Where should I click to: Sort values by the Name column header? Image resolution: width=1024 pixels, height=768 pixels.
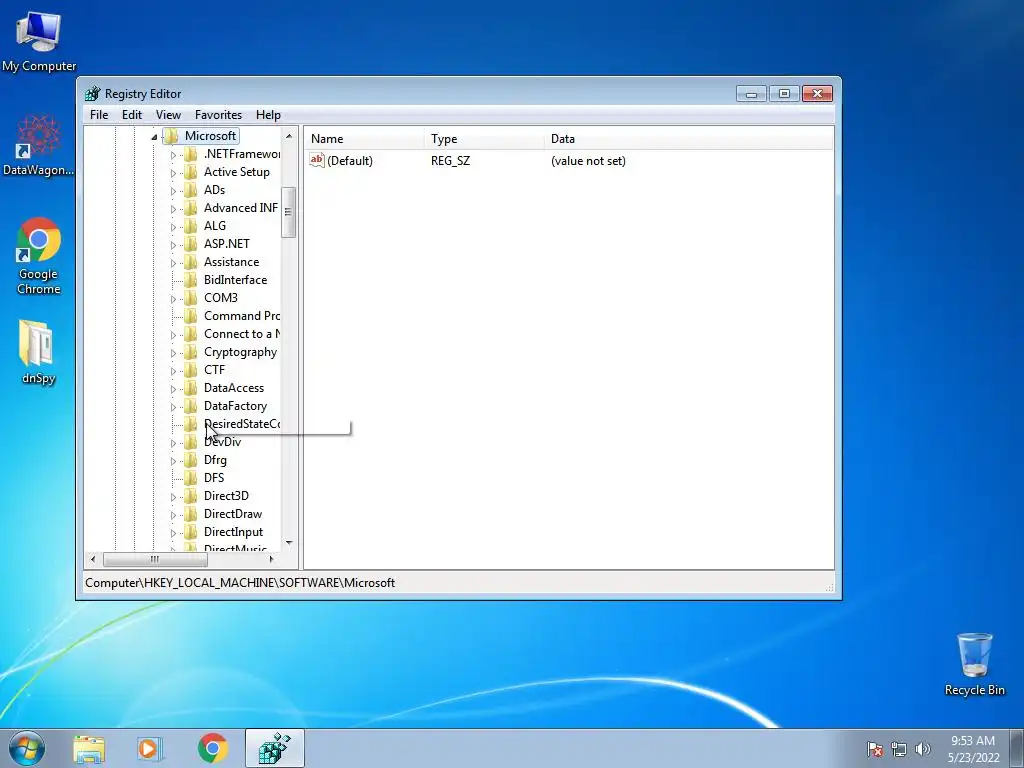364,138
